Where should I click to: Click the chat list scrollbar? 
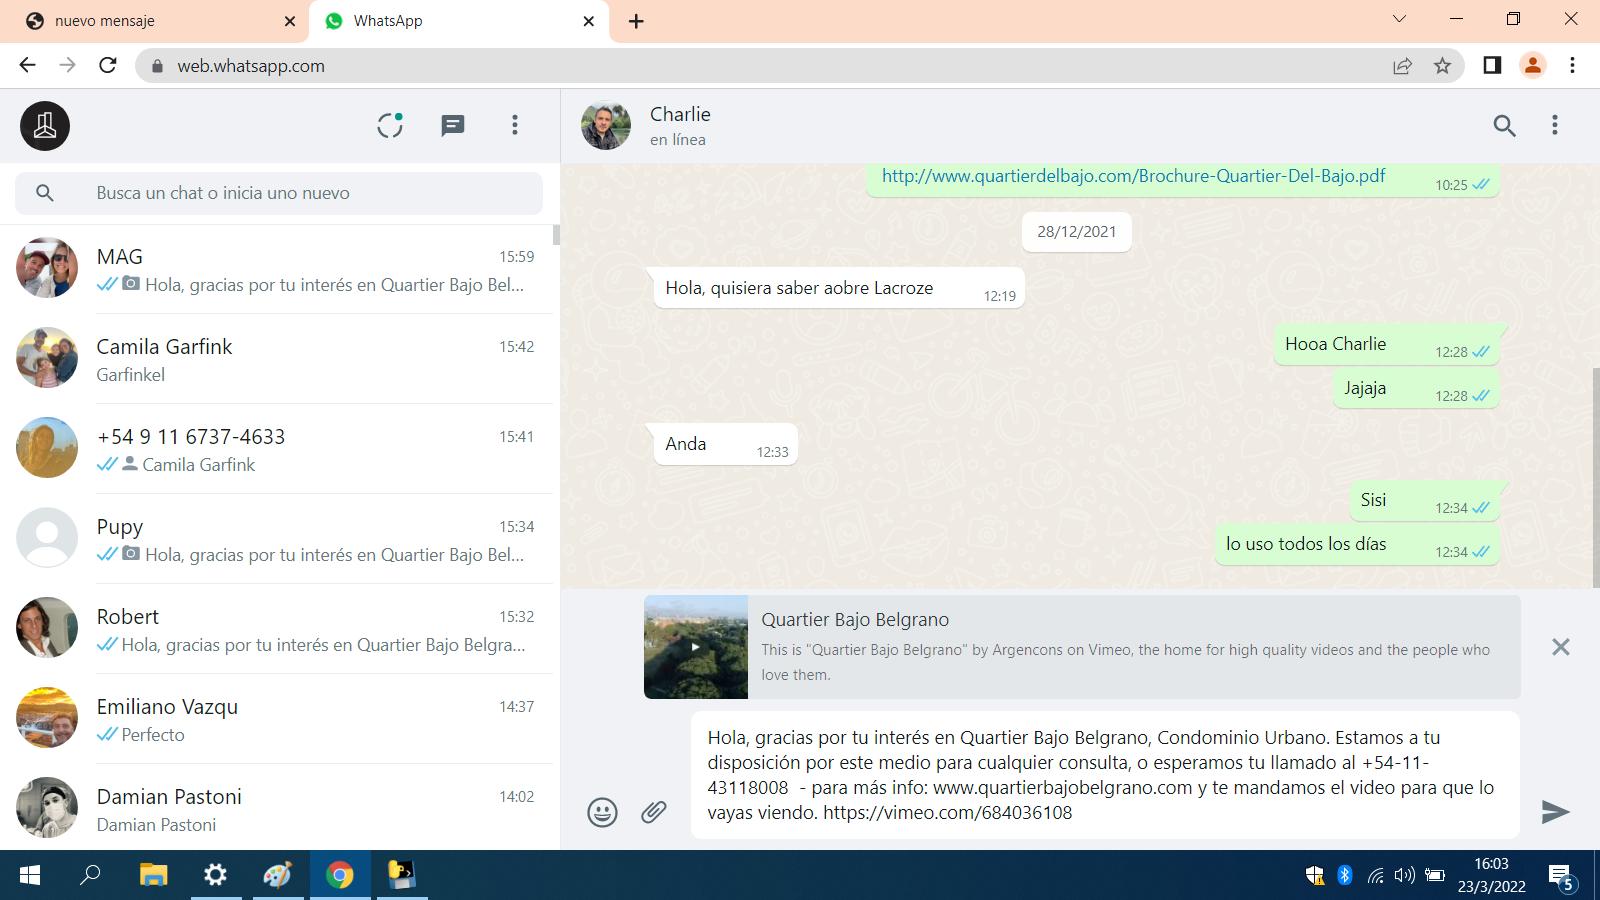[x=556, y=235]
